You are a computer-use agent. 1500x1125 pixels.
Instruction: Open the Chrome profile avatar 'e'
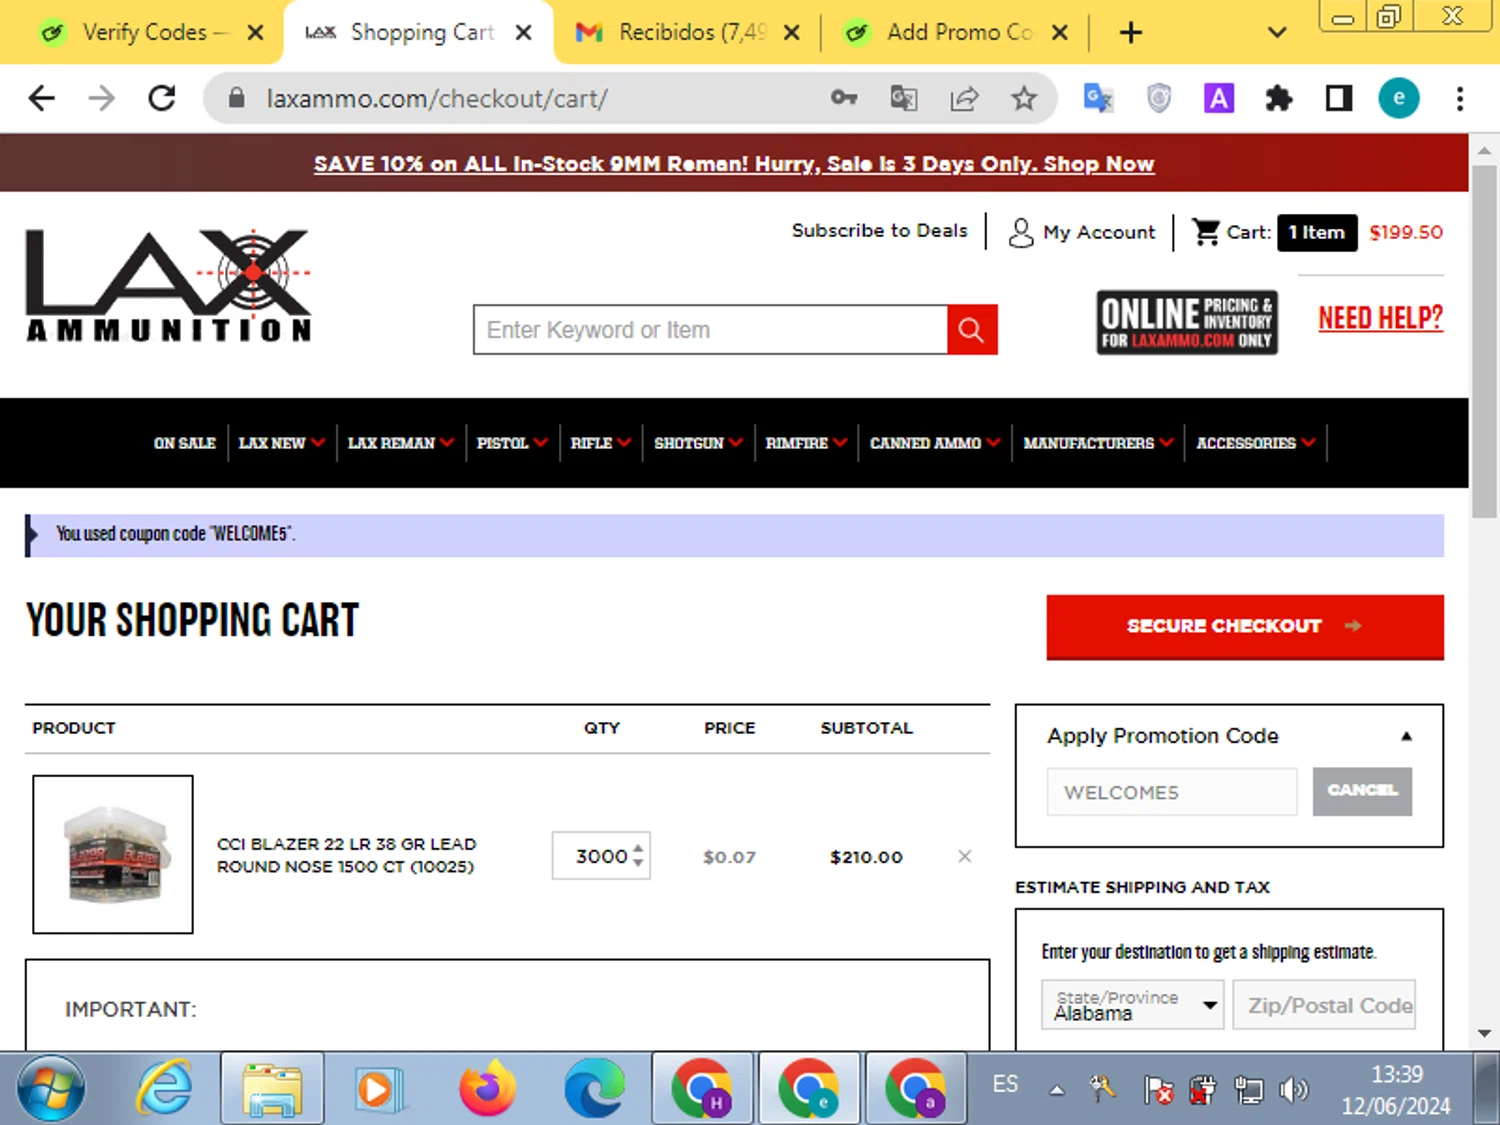(1399, 98)
